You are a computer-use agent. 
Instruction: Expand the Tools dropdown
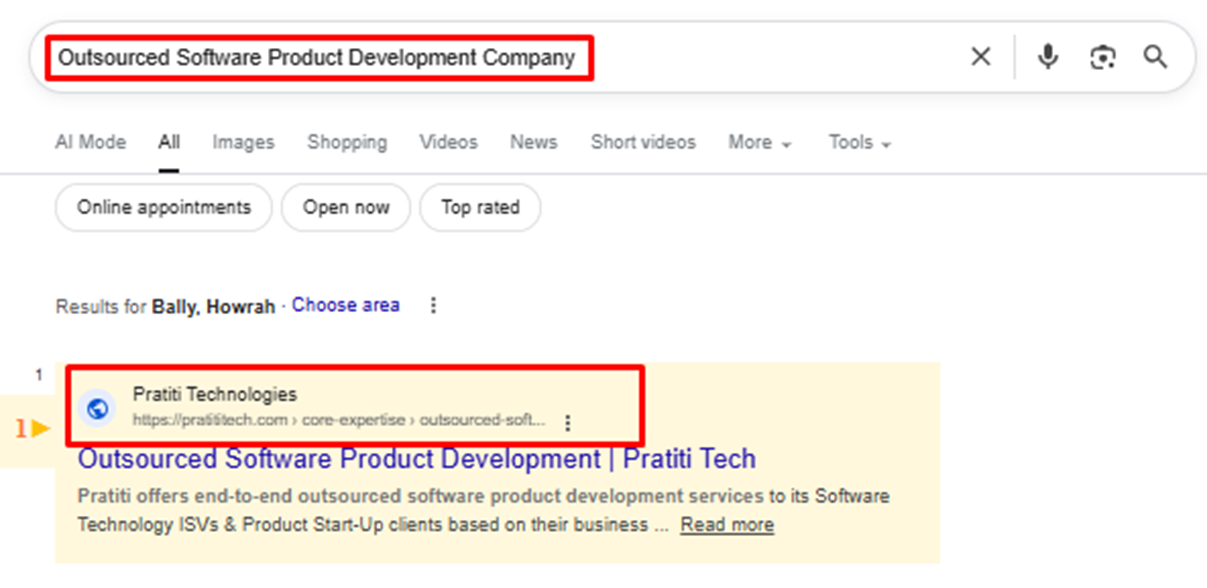[859, 143]
